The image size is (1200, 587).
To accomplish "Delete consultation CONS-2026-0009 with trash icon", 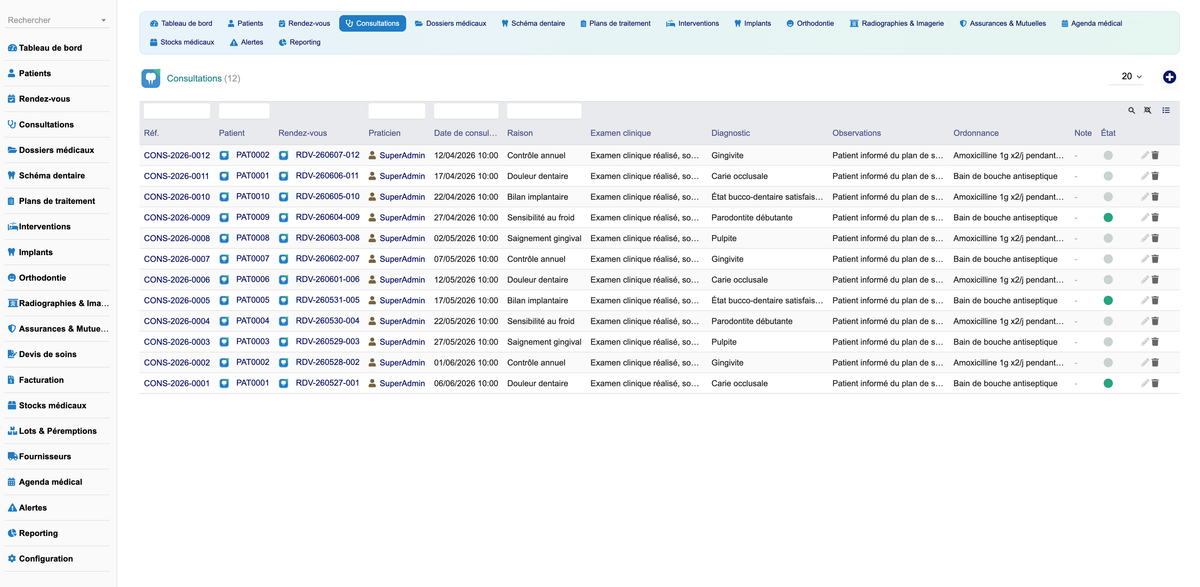I will (x=1155, y=217).
